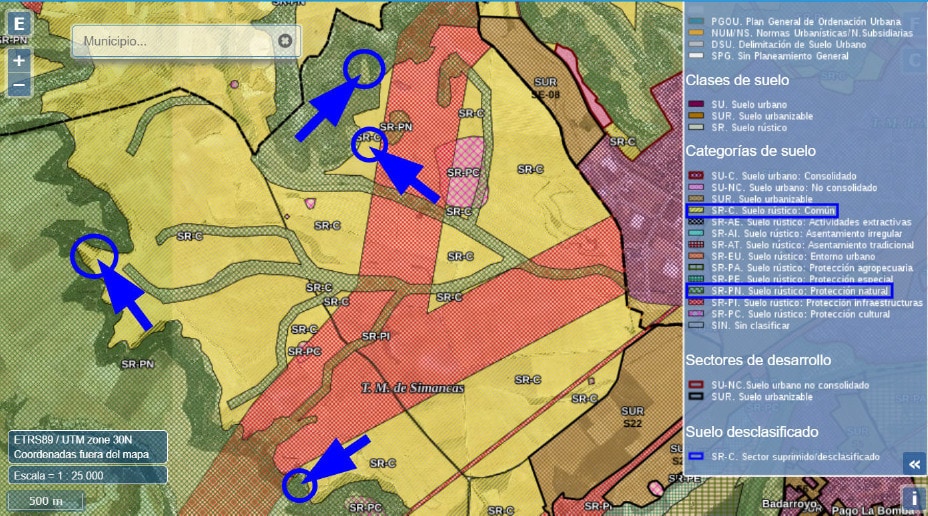Open the info button
This screenshot has height=516, width=928.
(911, 497)
